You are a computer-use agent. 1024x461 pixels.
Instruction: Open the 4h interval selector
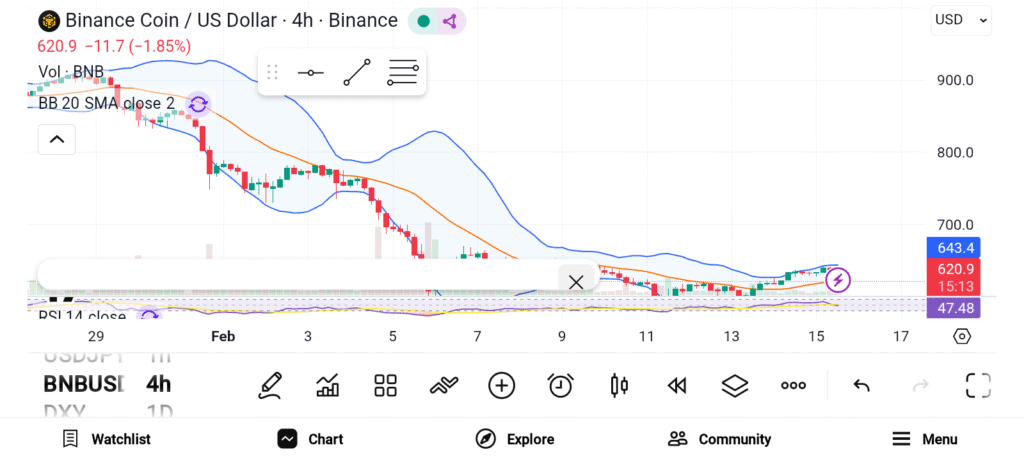coord(158,384)
